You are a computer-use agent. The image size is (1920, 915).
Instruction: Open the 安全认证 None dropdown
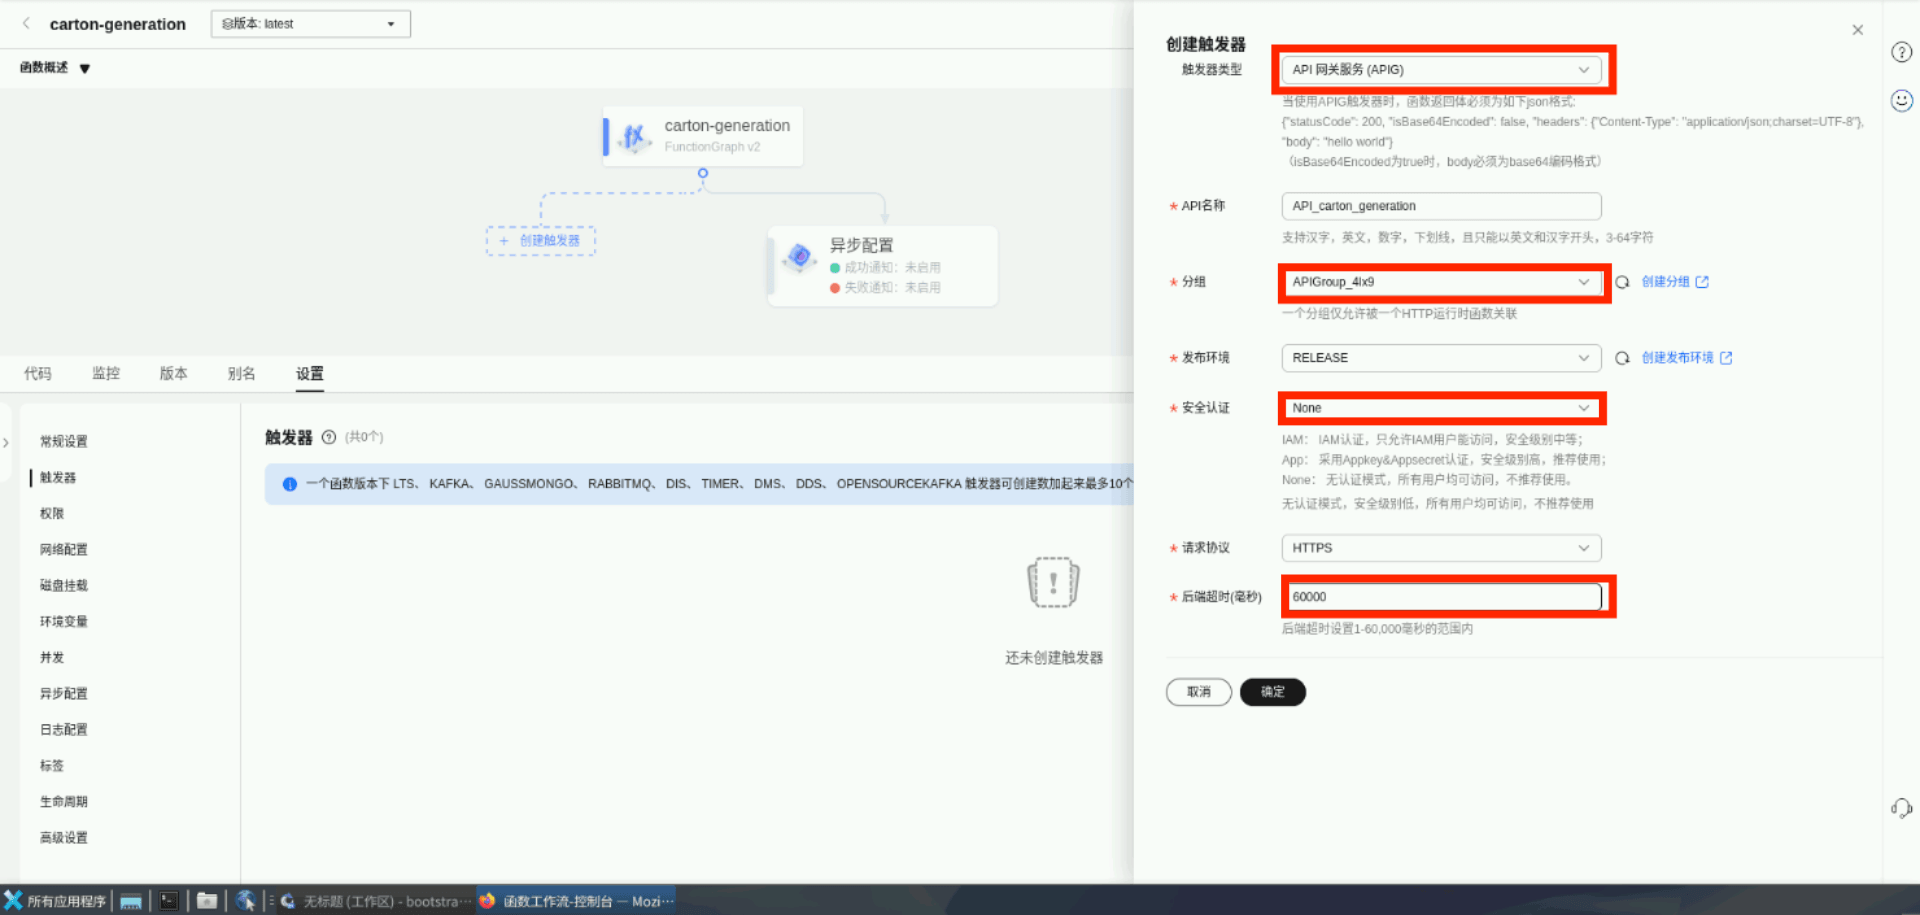point(1440,407)
